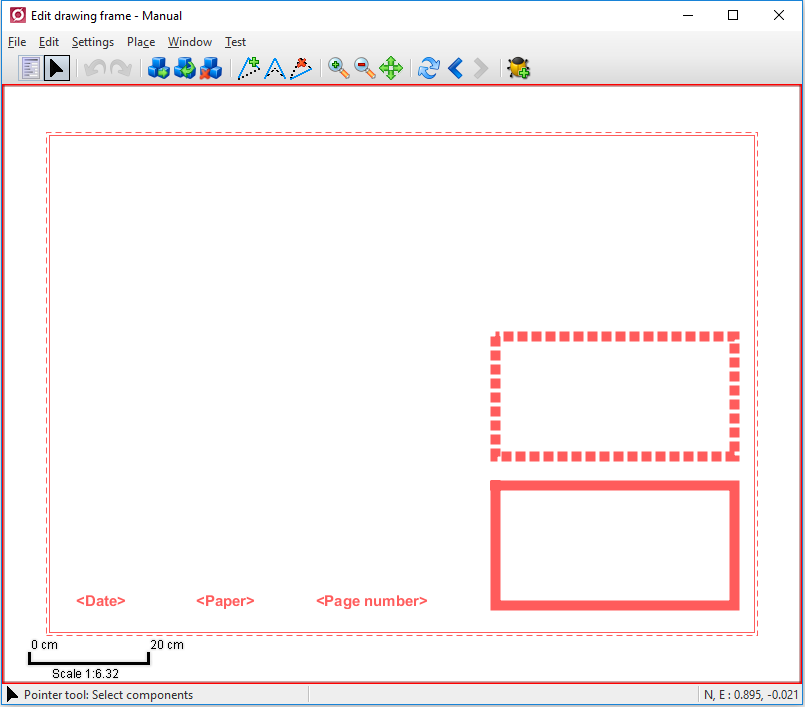Click the N, E coordinates in status bar
The image size is (805, 707).
[751, 695]
